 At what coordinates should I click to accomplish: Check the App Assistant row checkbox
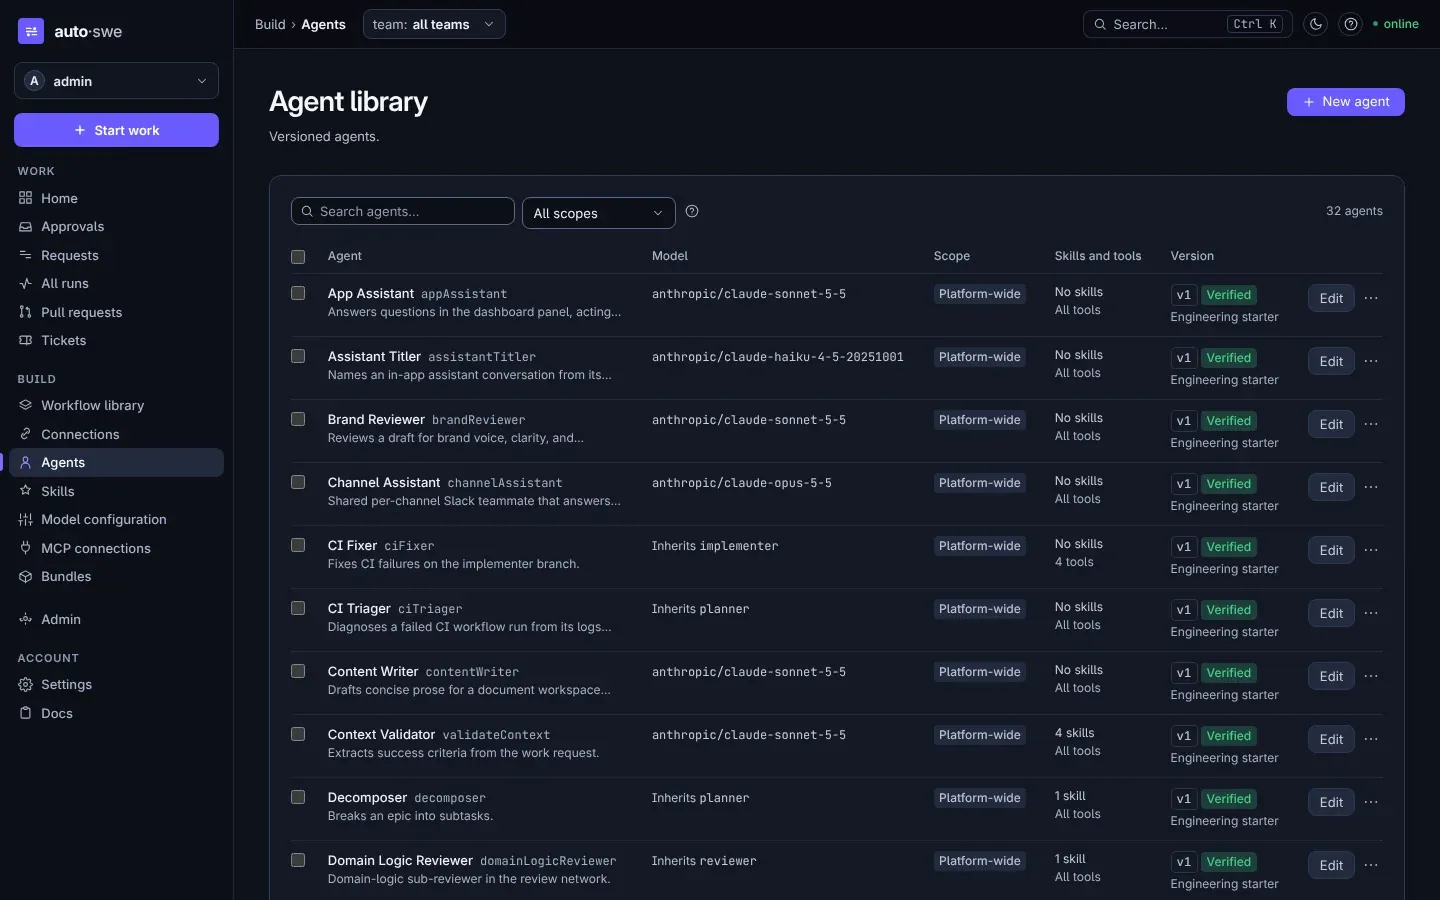(x=298, y=293)
